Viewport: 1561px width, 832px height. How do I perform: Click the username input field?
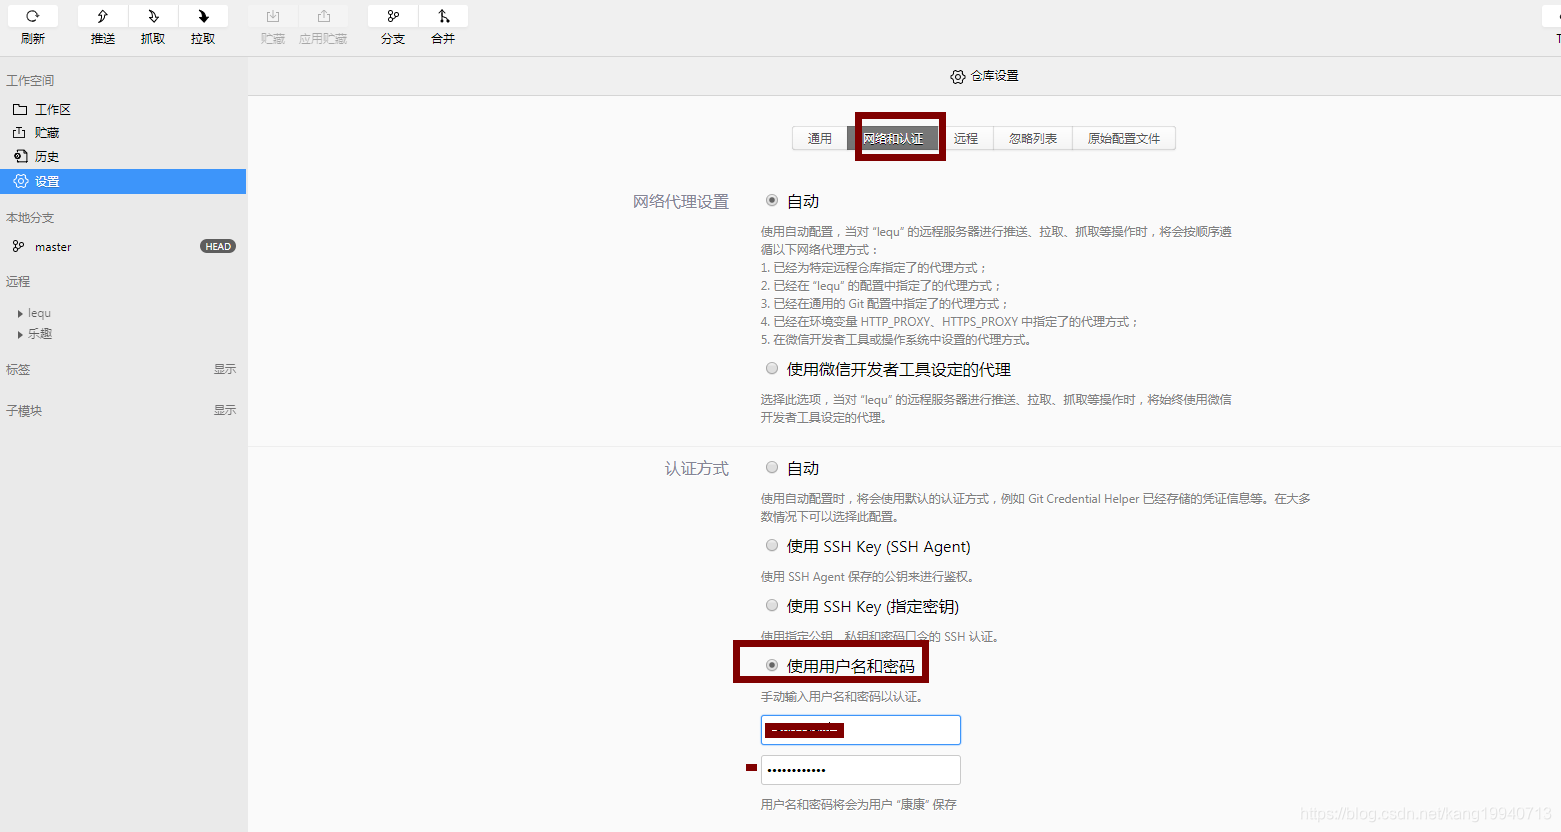pos(861,730)
